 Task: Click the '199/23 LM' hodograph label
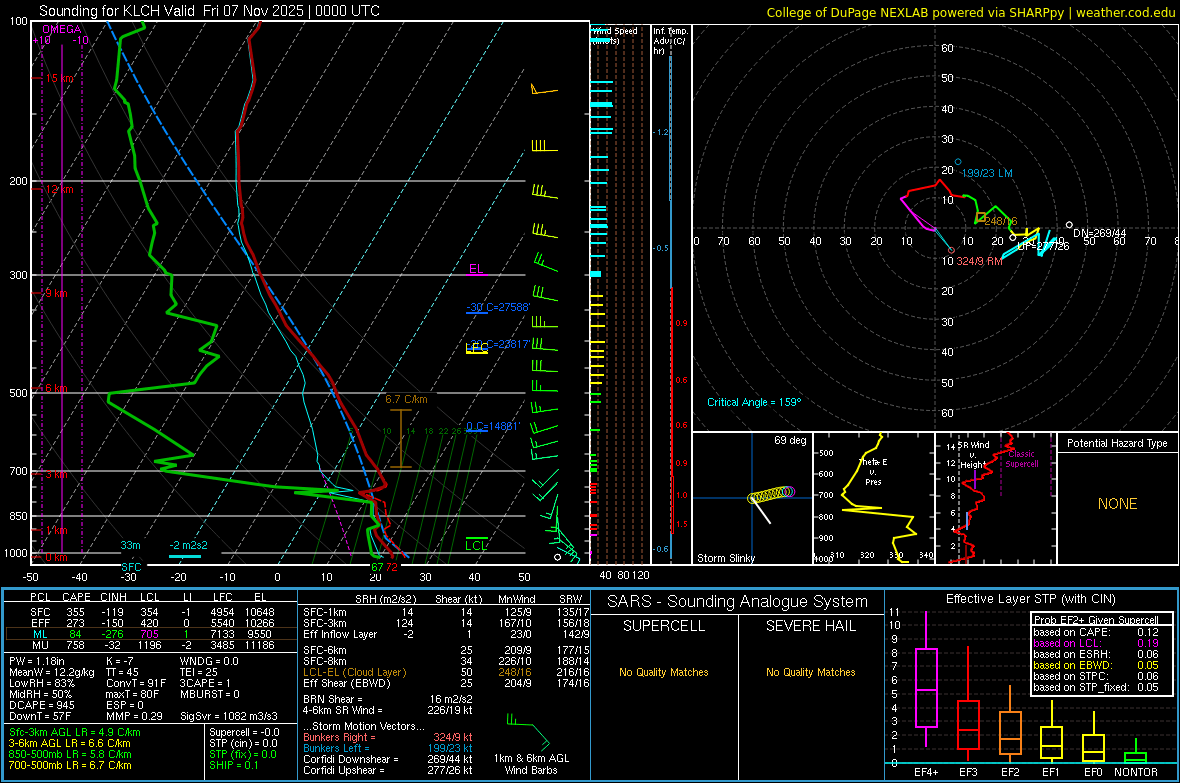(x=987, y=173)
